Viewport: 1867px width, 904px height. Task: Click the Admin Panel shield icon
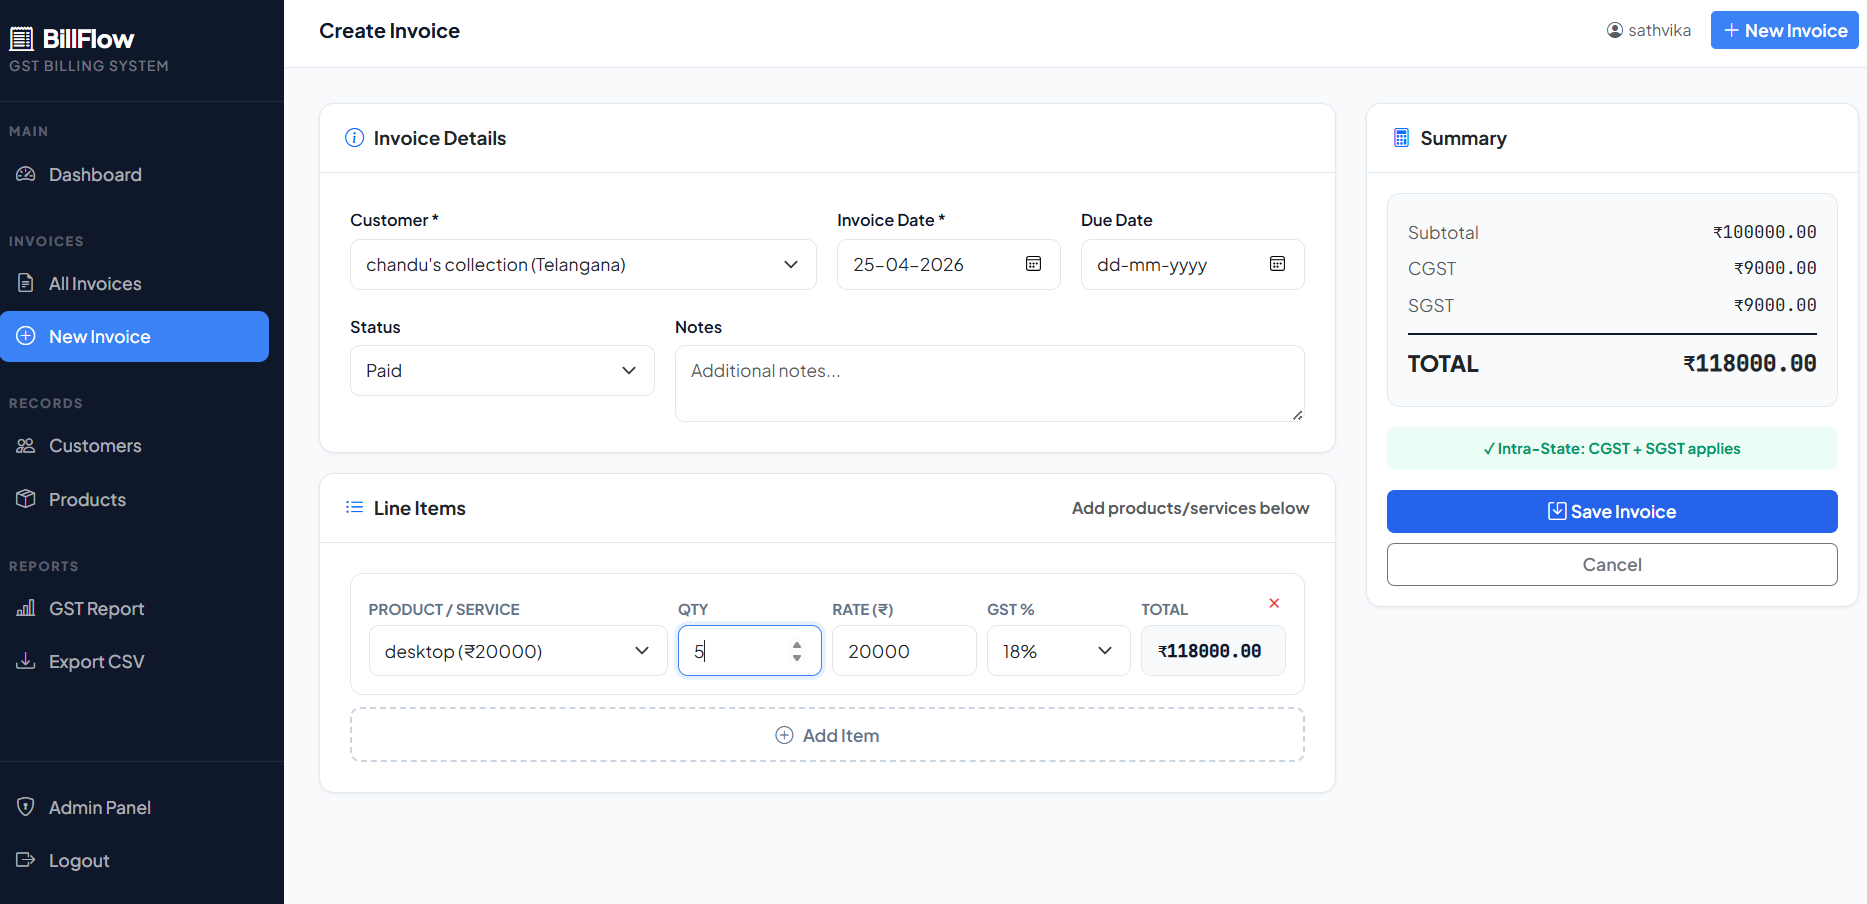[26, 807]
